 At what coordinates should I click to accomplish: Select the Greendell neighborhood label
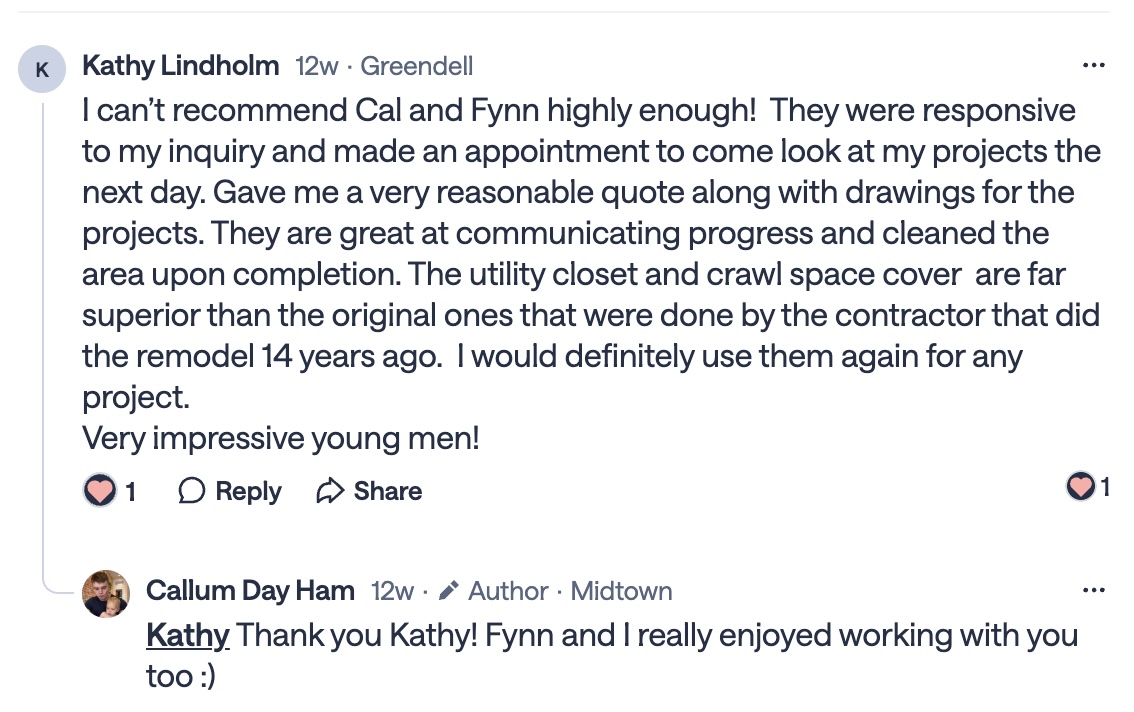coord(416,67)
